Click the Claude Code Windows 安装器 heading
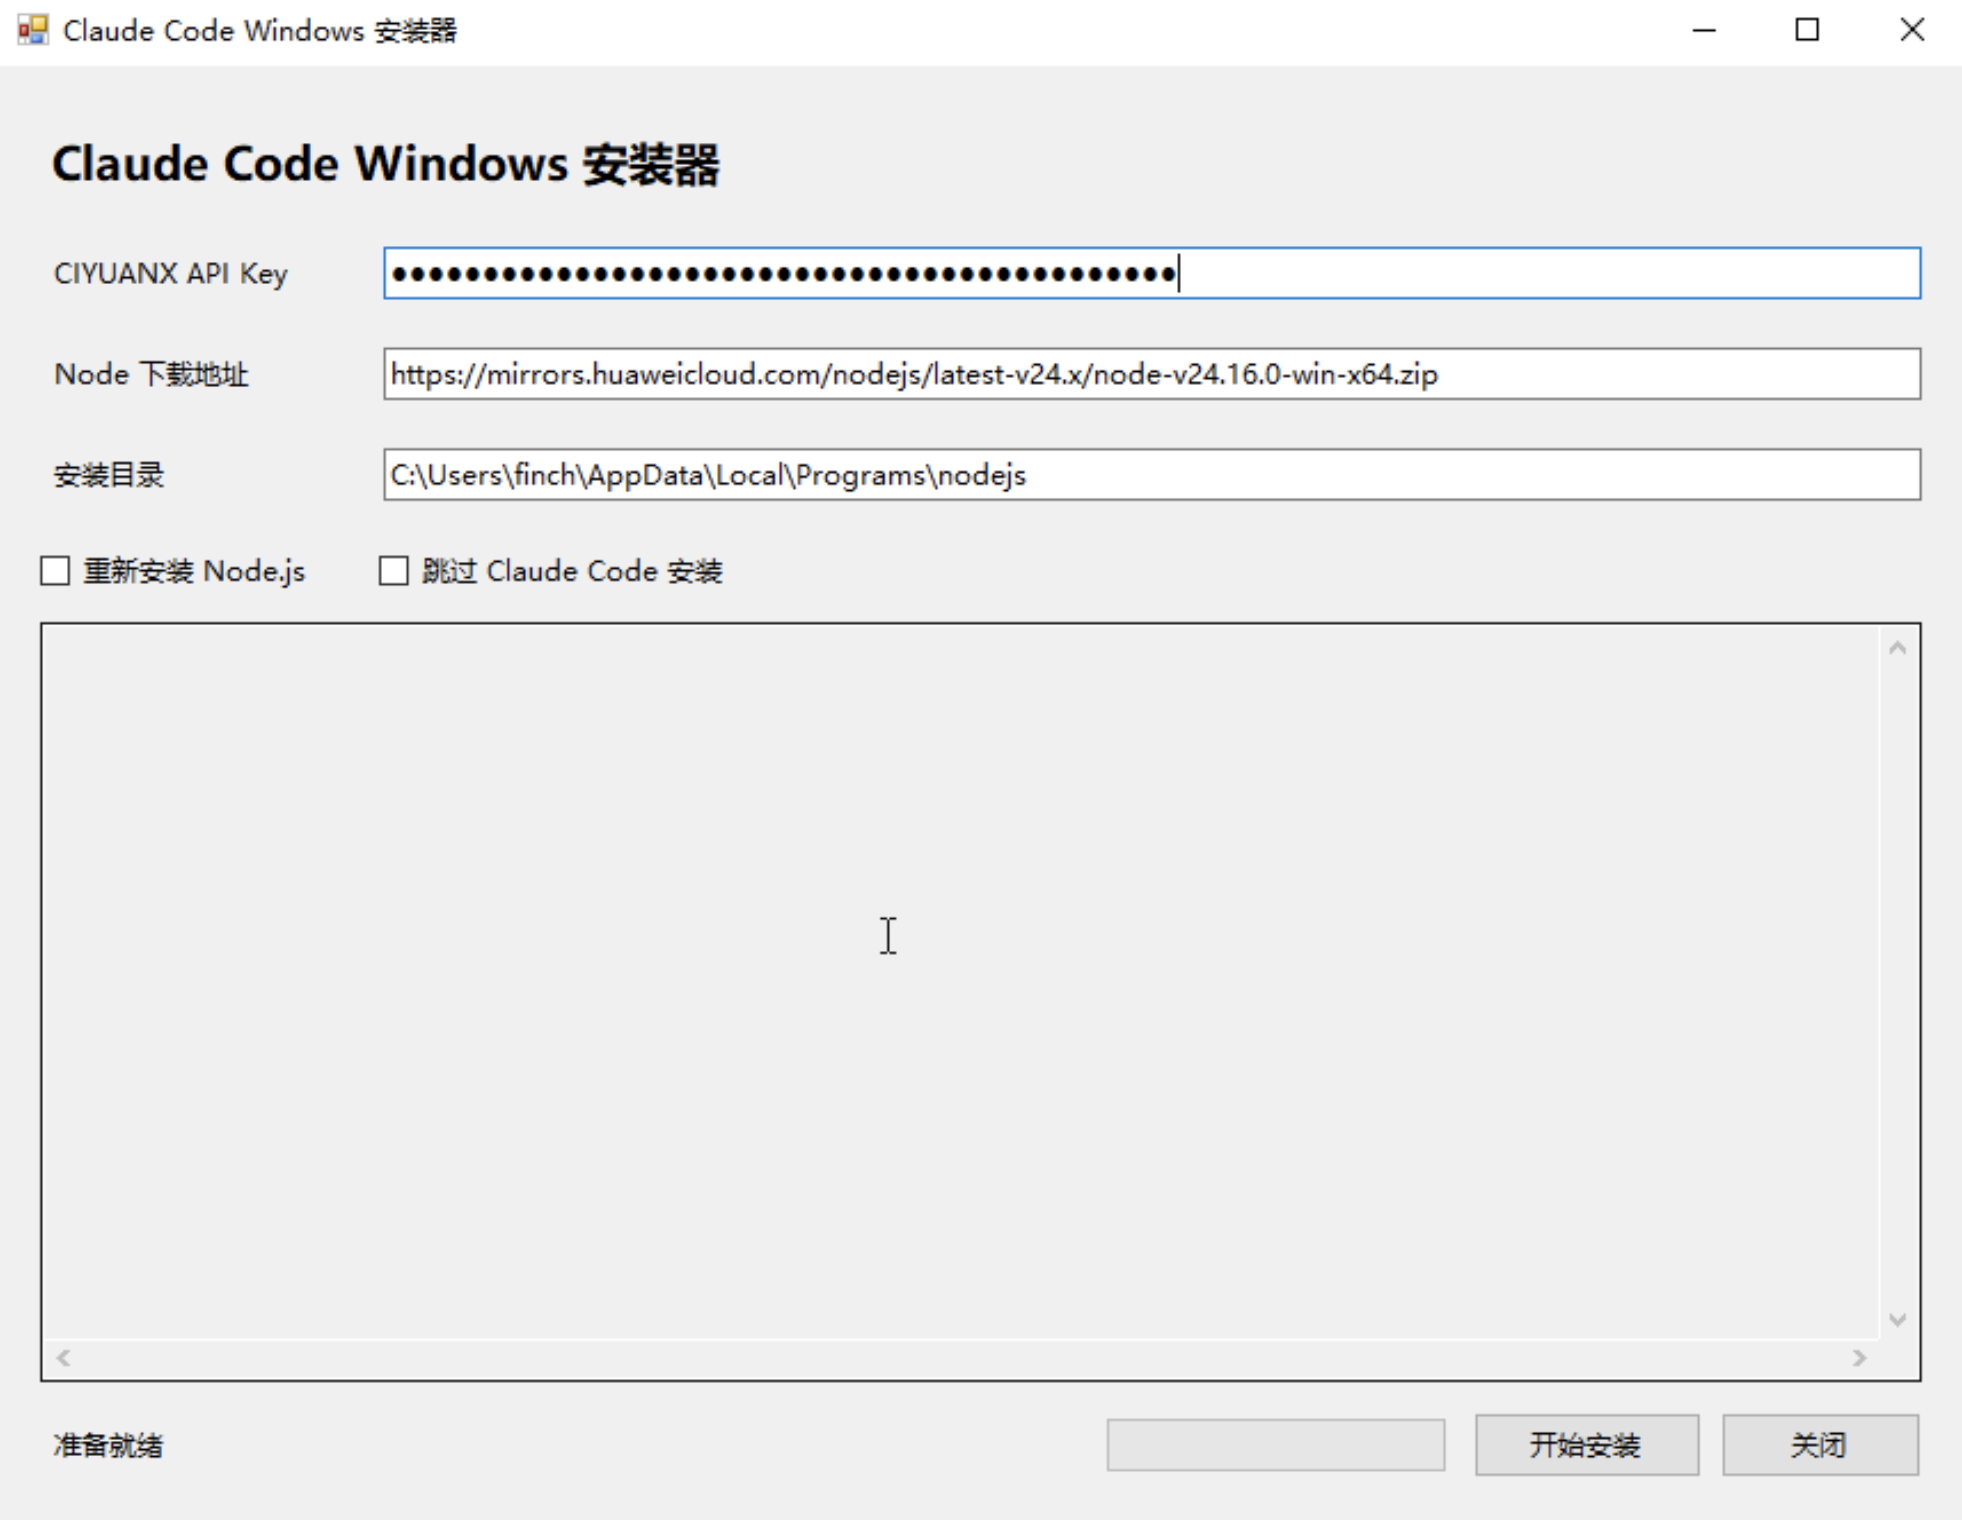 tap(385, 164)
